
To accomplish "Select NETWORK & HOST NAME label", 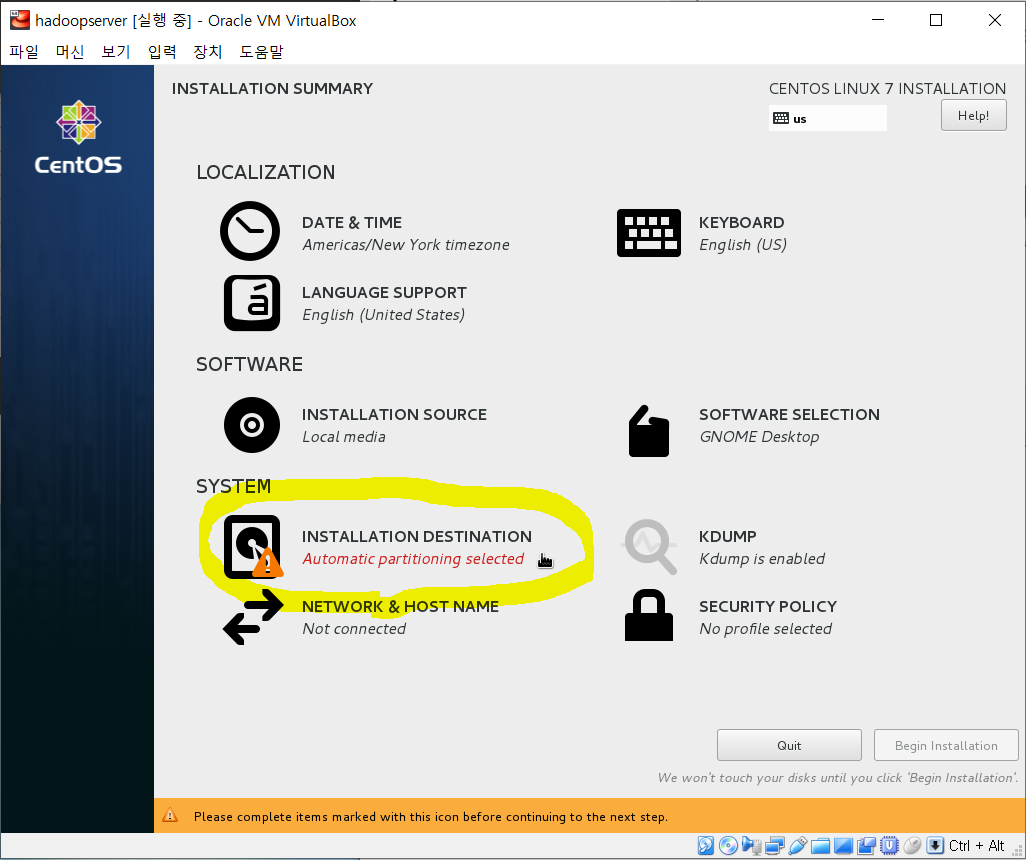I will [x=400, y=606].
